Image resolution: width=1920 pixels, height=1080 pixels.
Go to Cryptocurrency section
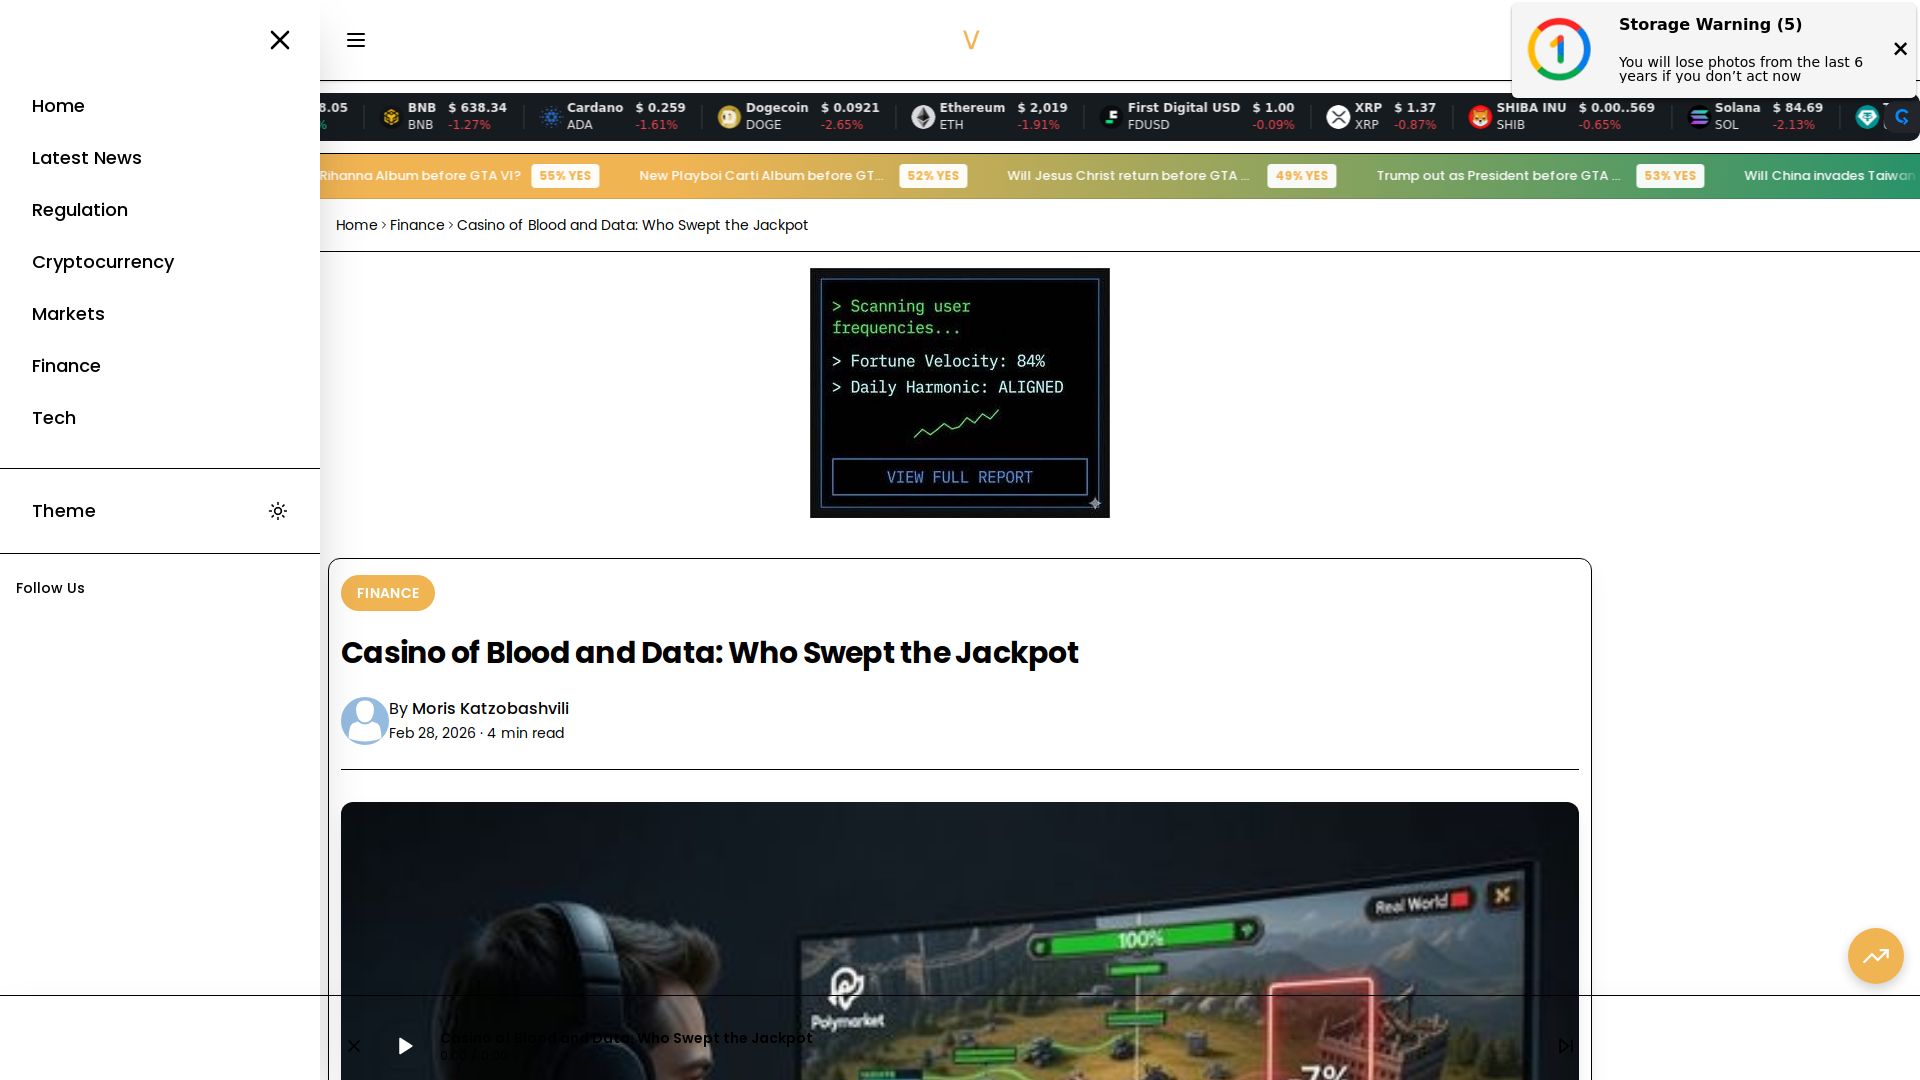click(x=103, y=262)
